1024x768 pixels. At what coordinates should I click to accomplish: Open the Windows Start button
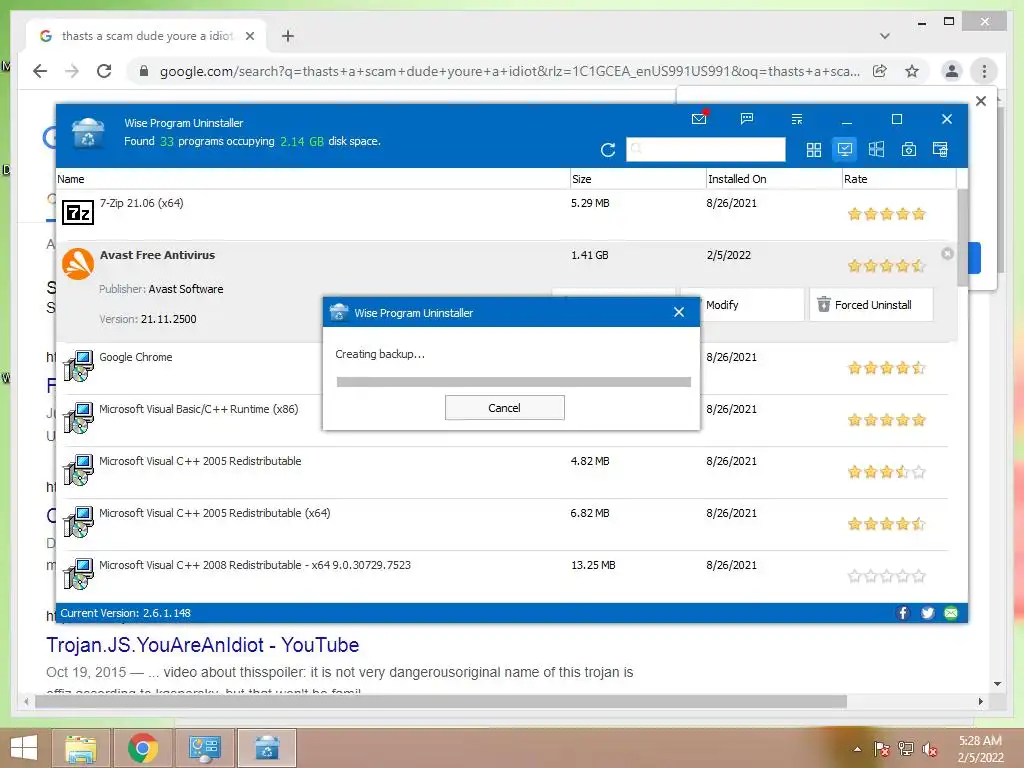click(24, 747)
